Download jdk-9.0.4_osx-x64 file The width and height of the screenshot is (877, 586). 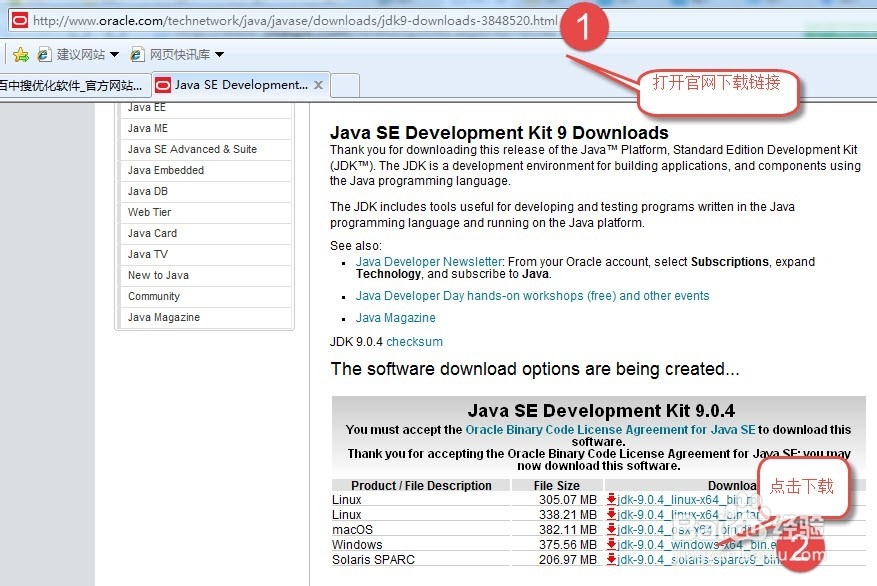tap(687, 530)
